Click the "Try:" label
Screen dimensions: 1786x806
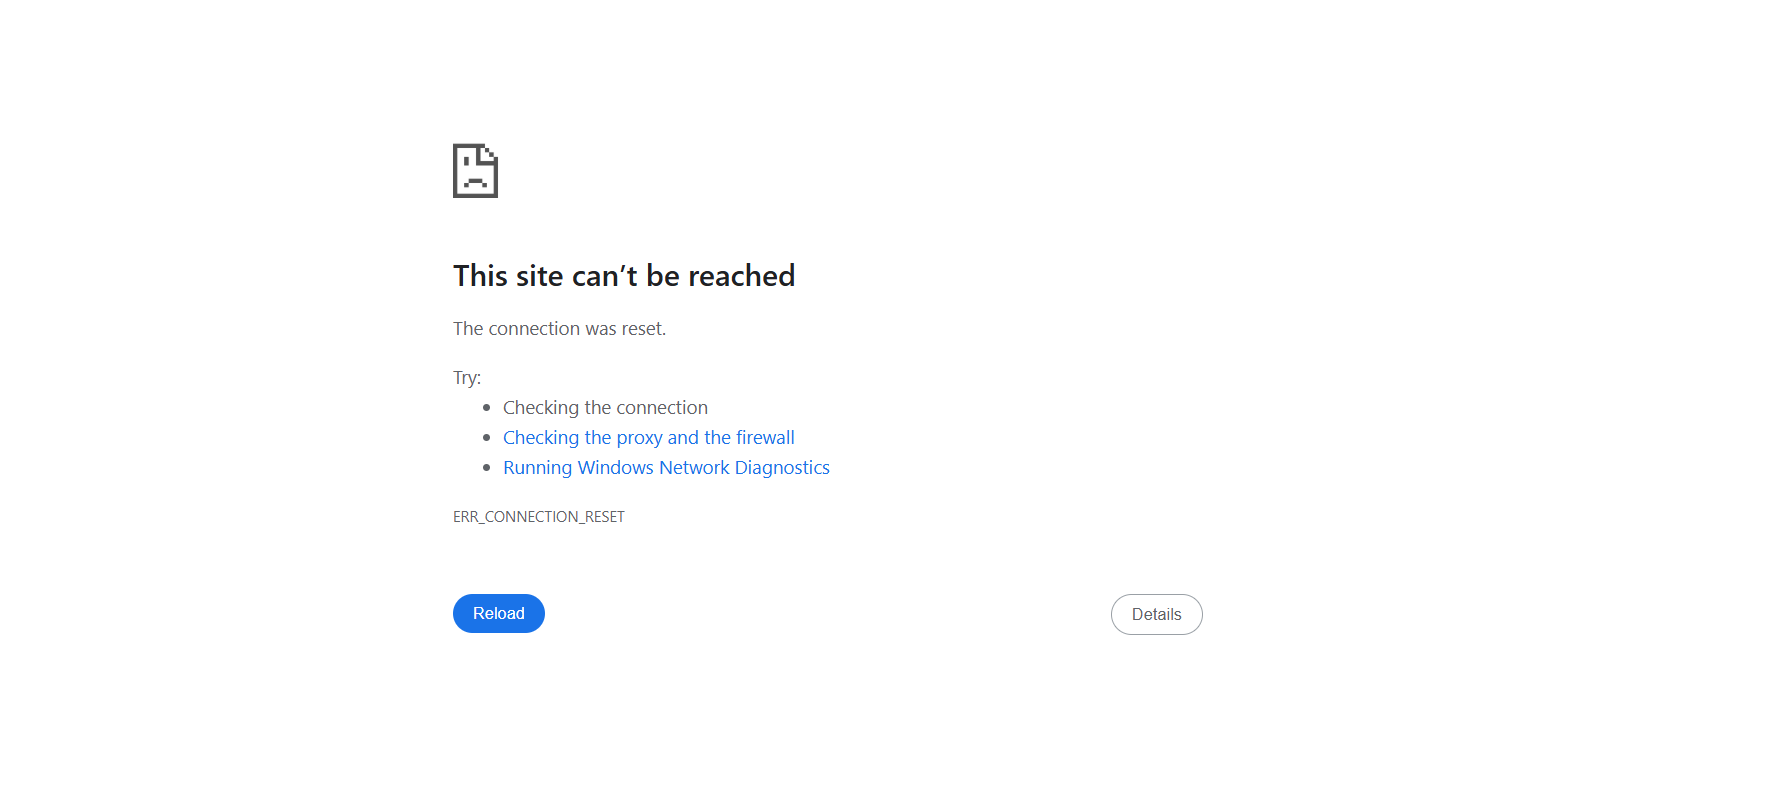tap(467, 378)
